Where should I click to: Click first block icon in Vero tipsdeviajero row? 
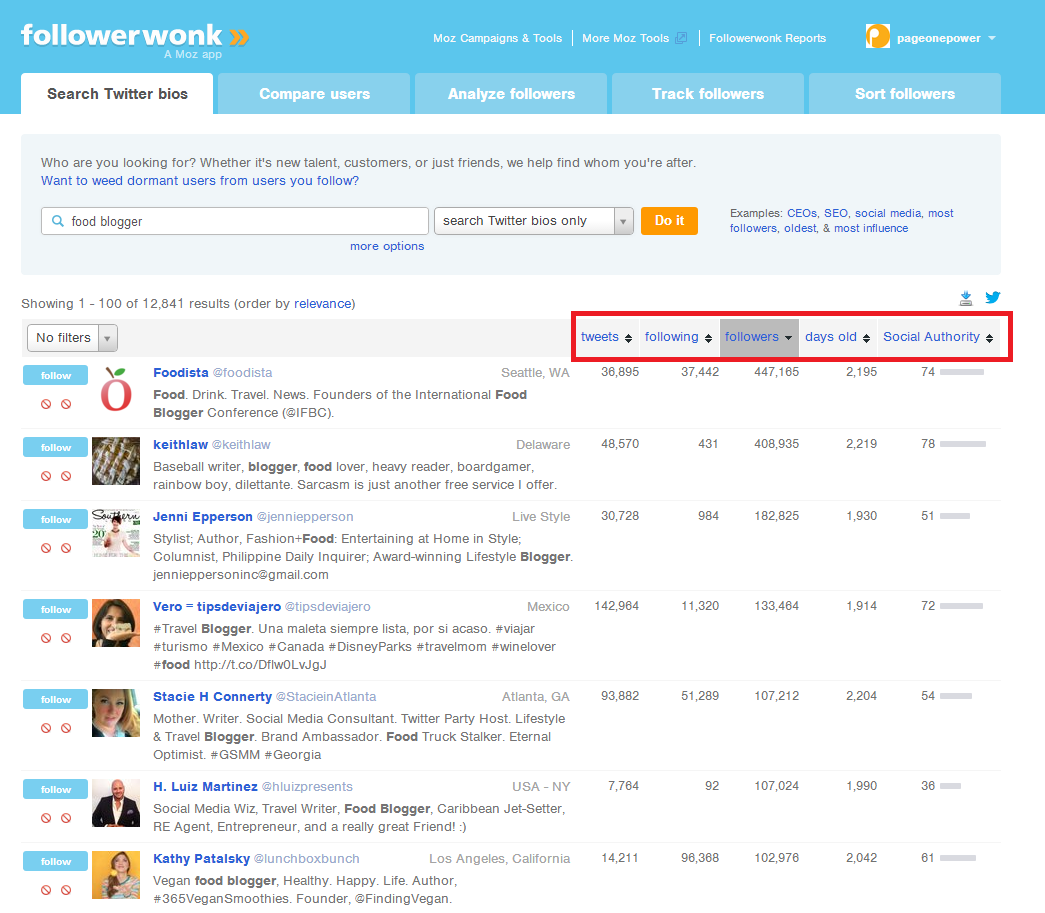click(x=46, y=638)
